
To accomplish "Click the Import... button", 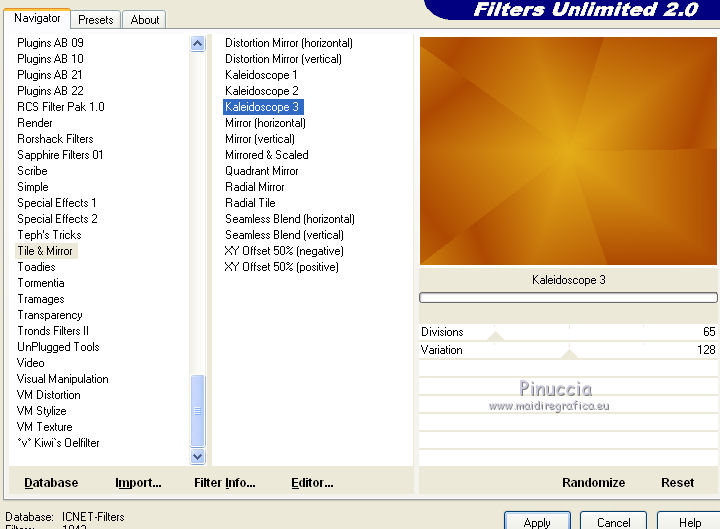I will (138, 483).
